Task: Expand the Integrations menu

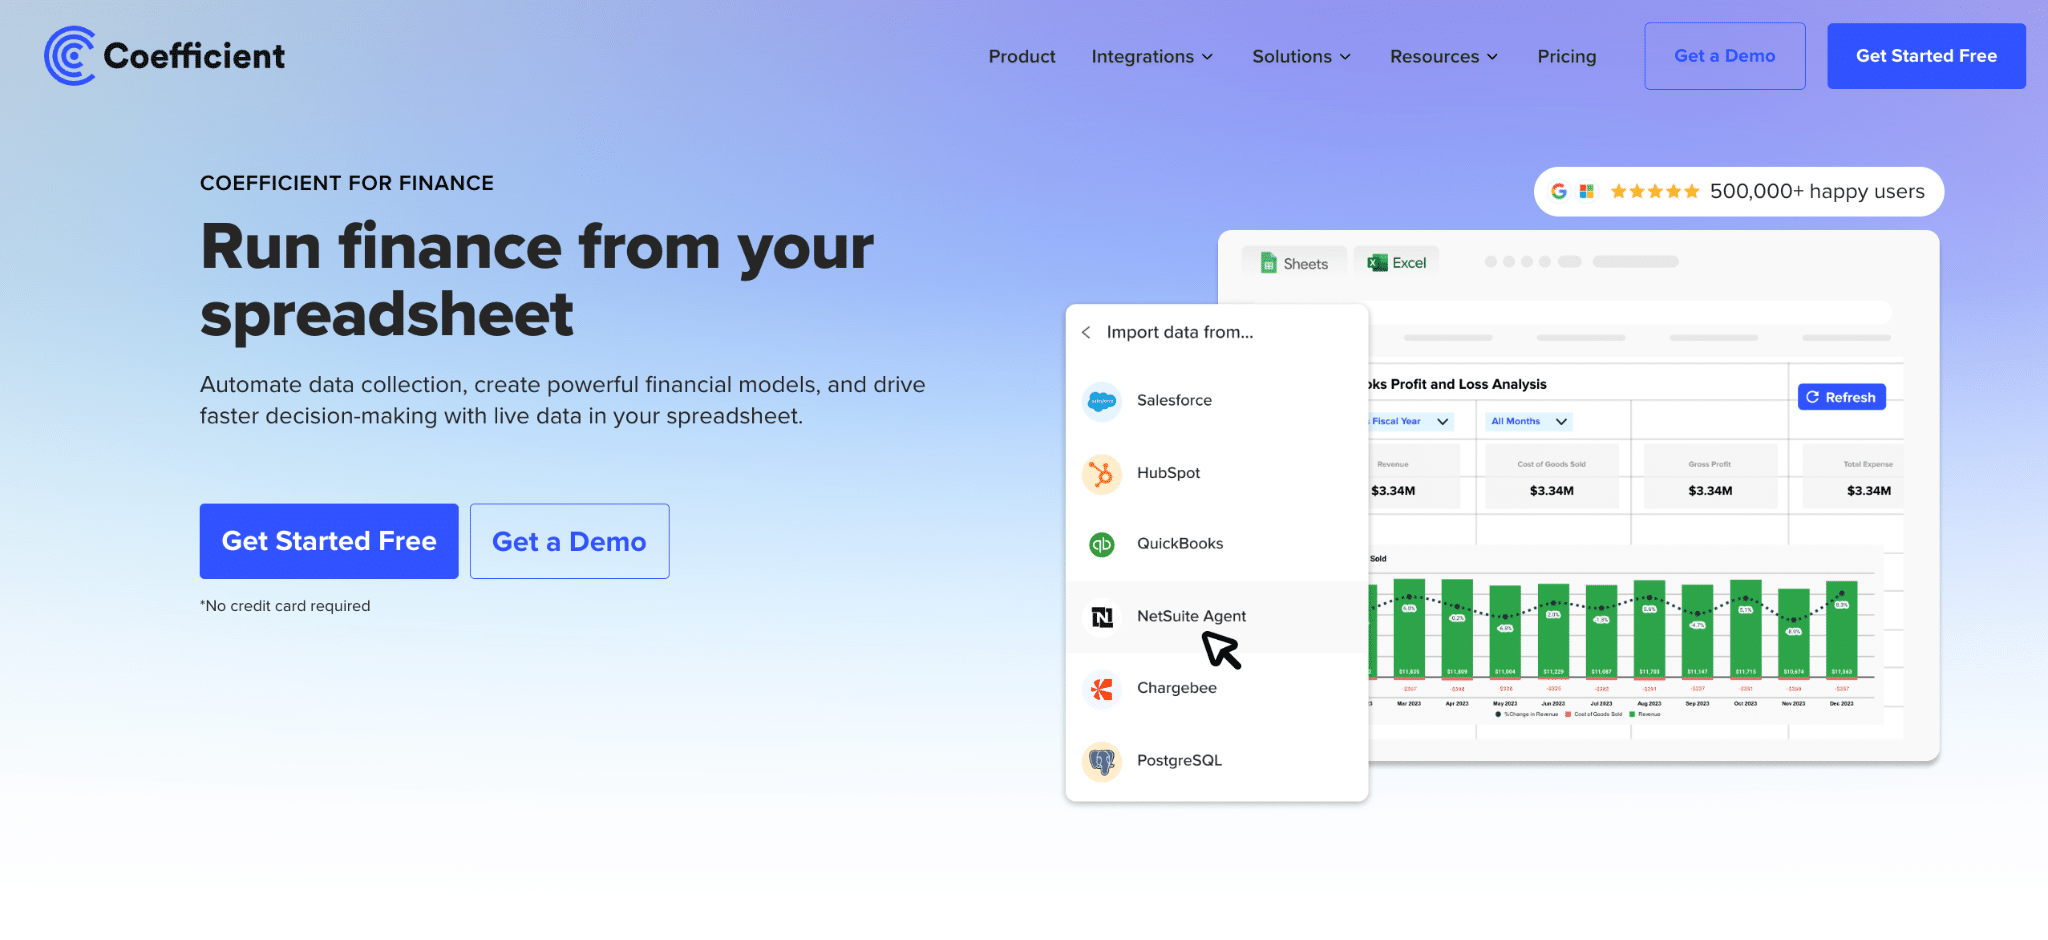Action: pyautogui.click(x=1152, y=57)
